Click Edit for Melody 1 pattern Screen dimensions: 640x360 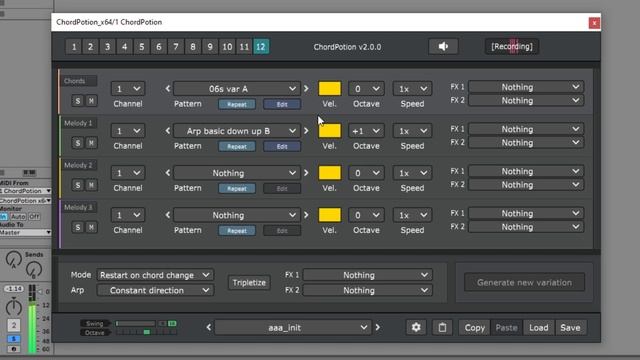click(x=282, y=147)
